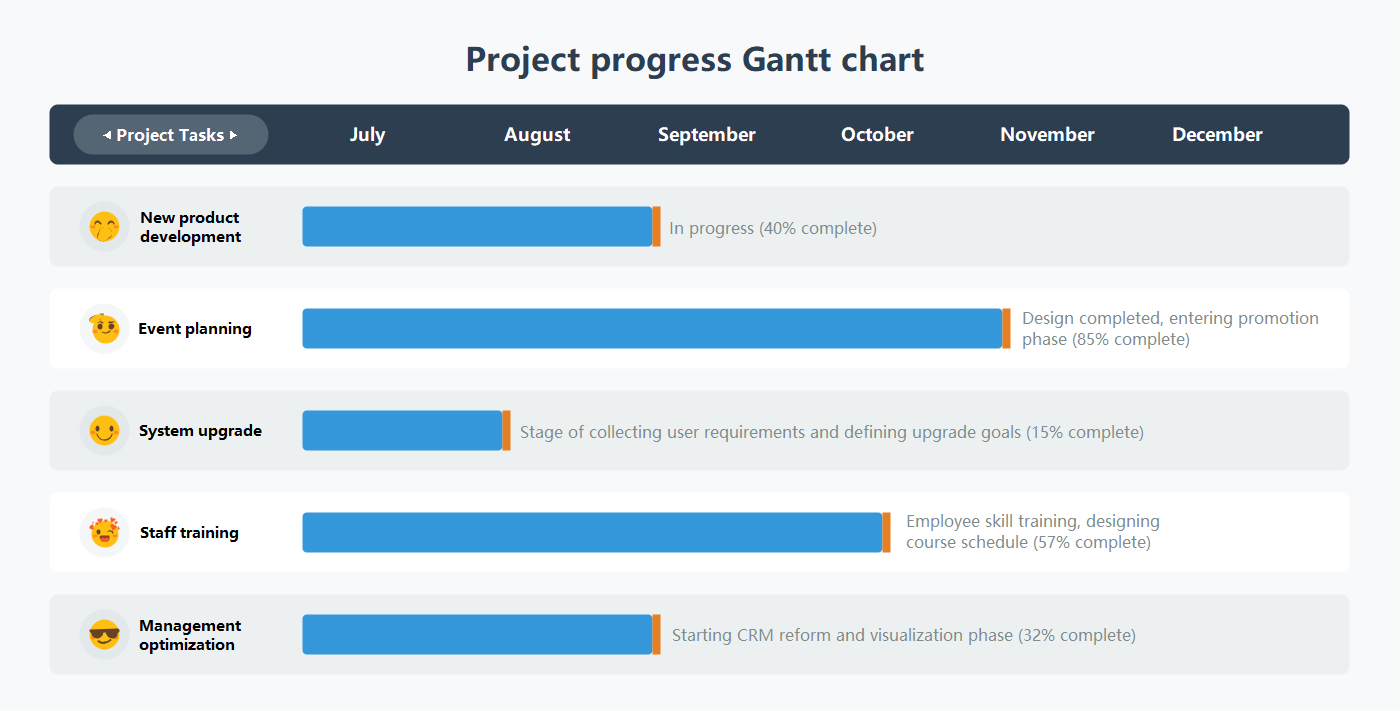
Task: Click the Management optimization sunglasses emoji
Action: (104, 635)
